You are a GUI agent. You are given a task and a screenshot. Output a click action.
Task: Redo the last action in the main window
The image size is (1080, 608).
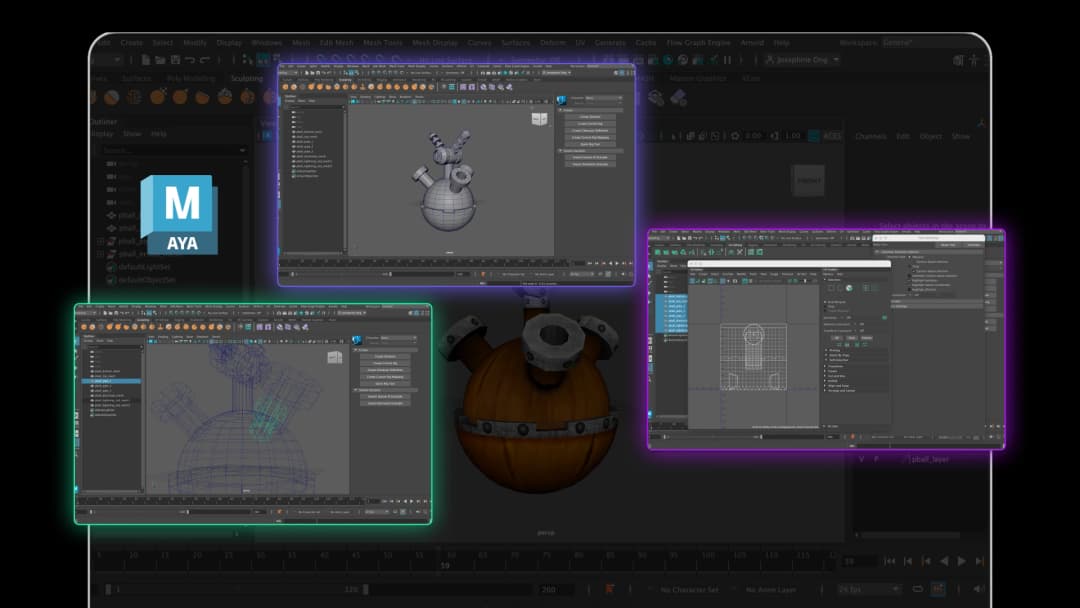[x=205, y=61]
